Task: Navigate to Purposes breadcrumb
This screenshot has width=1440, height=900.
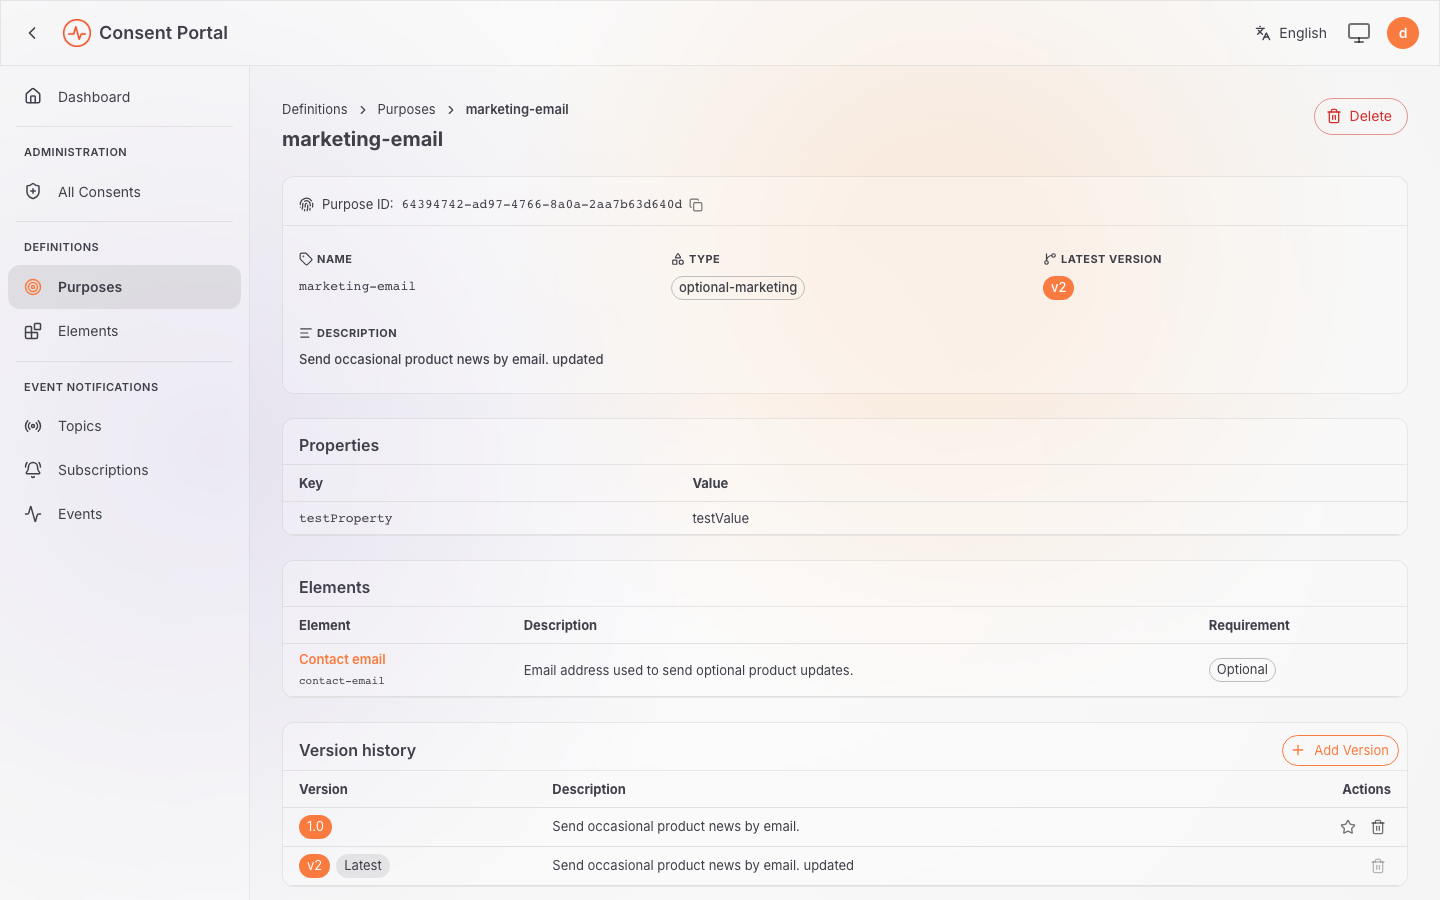Action: [x=406, y=109]
